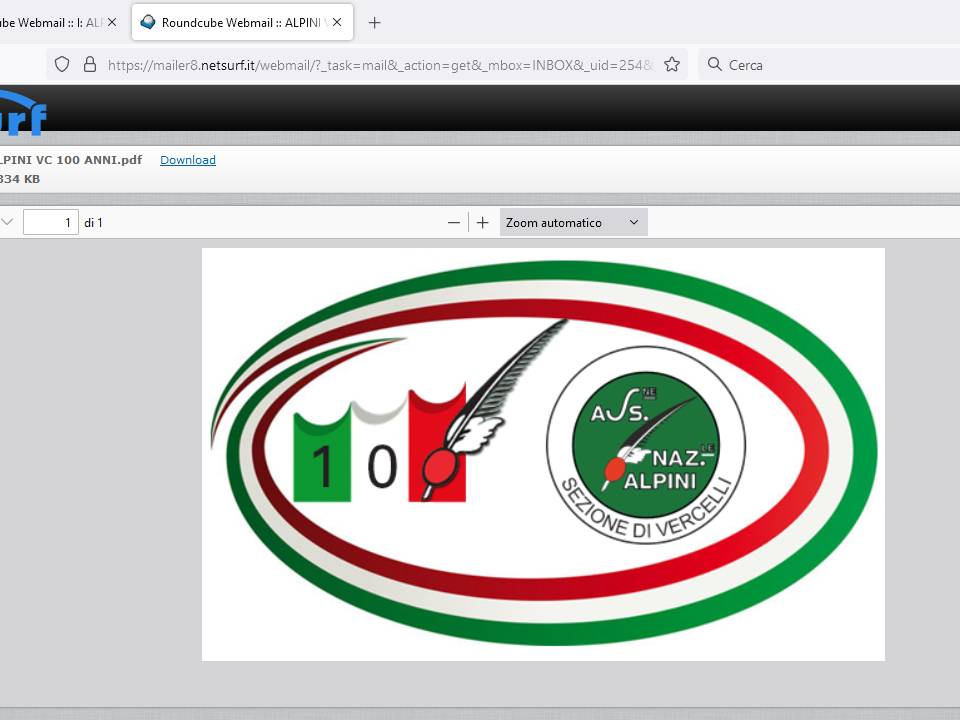The height and width of the screenshot is (720, 960).
Task: View site security info via padlock icon
Action: coord(90,65)
